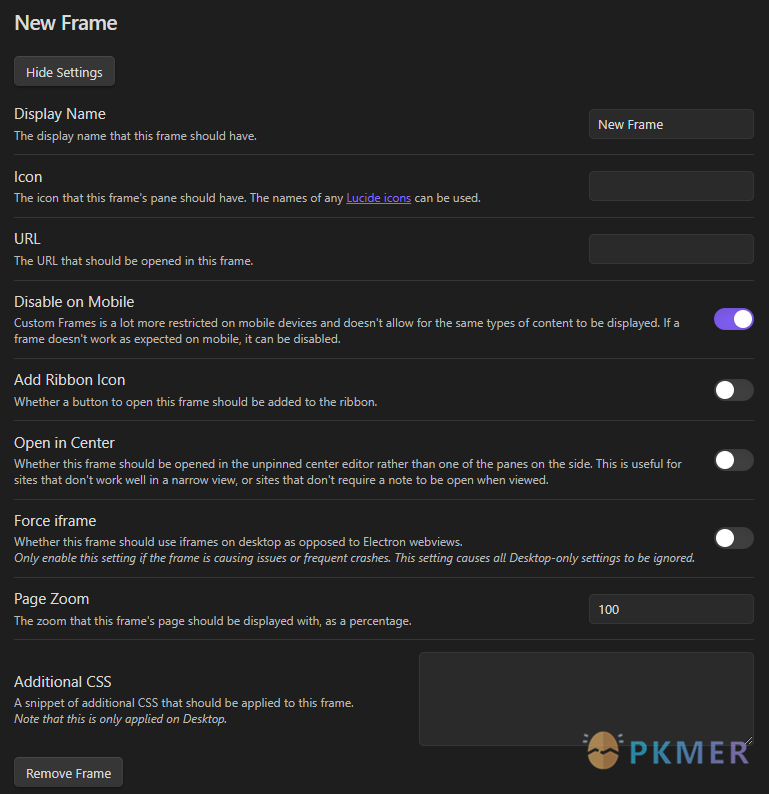Click the New Frame heading

point(66,23)
